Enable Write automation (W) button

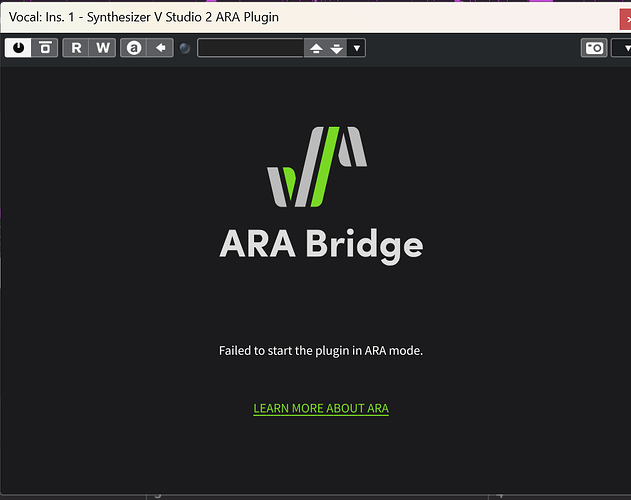(x=103, y=48)
